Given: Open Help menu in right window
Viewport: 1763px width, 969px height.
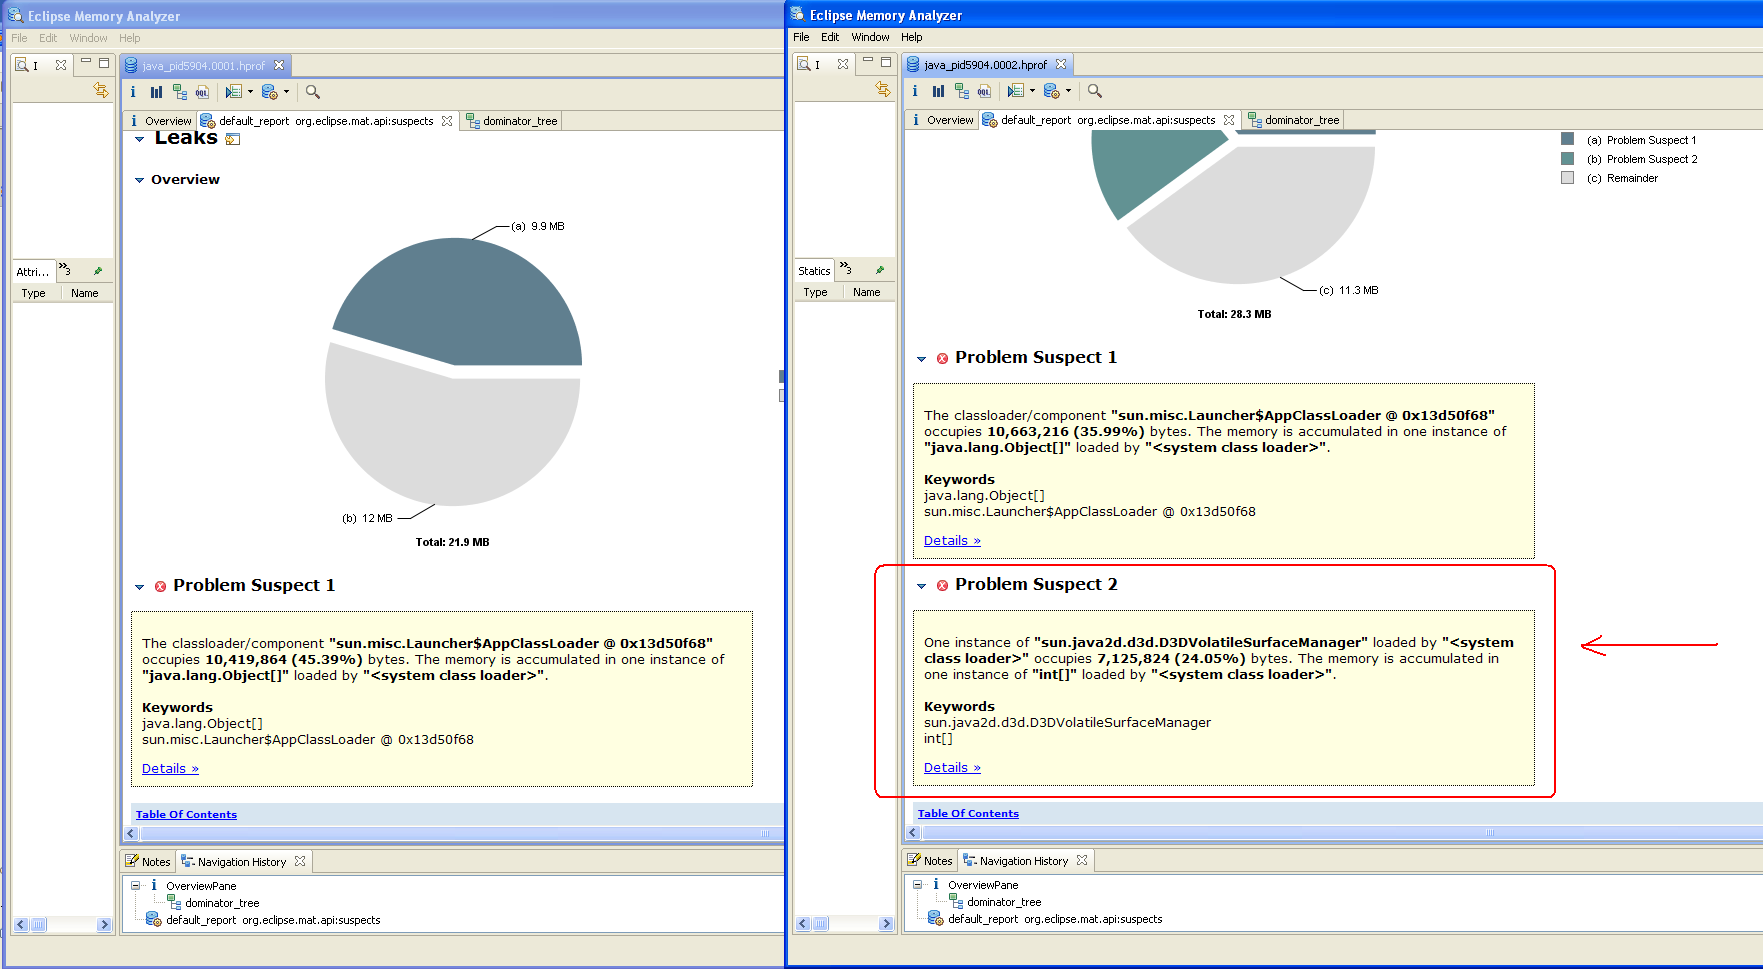Looking at the screenshot, I should coord(912,37).
